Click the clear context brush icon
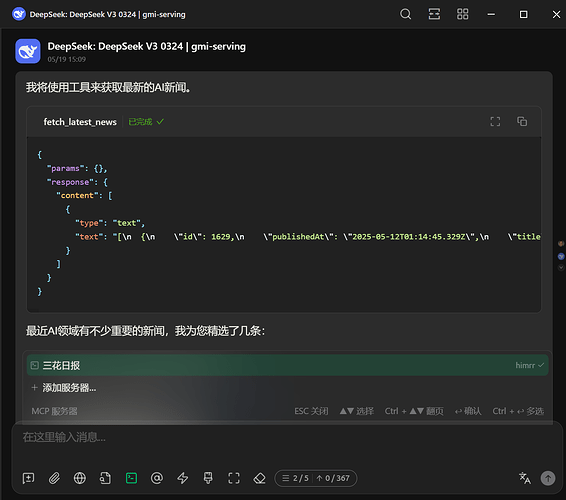The height and width of the screenshot is (500, 566). [x=208, y=478]
